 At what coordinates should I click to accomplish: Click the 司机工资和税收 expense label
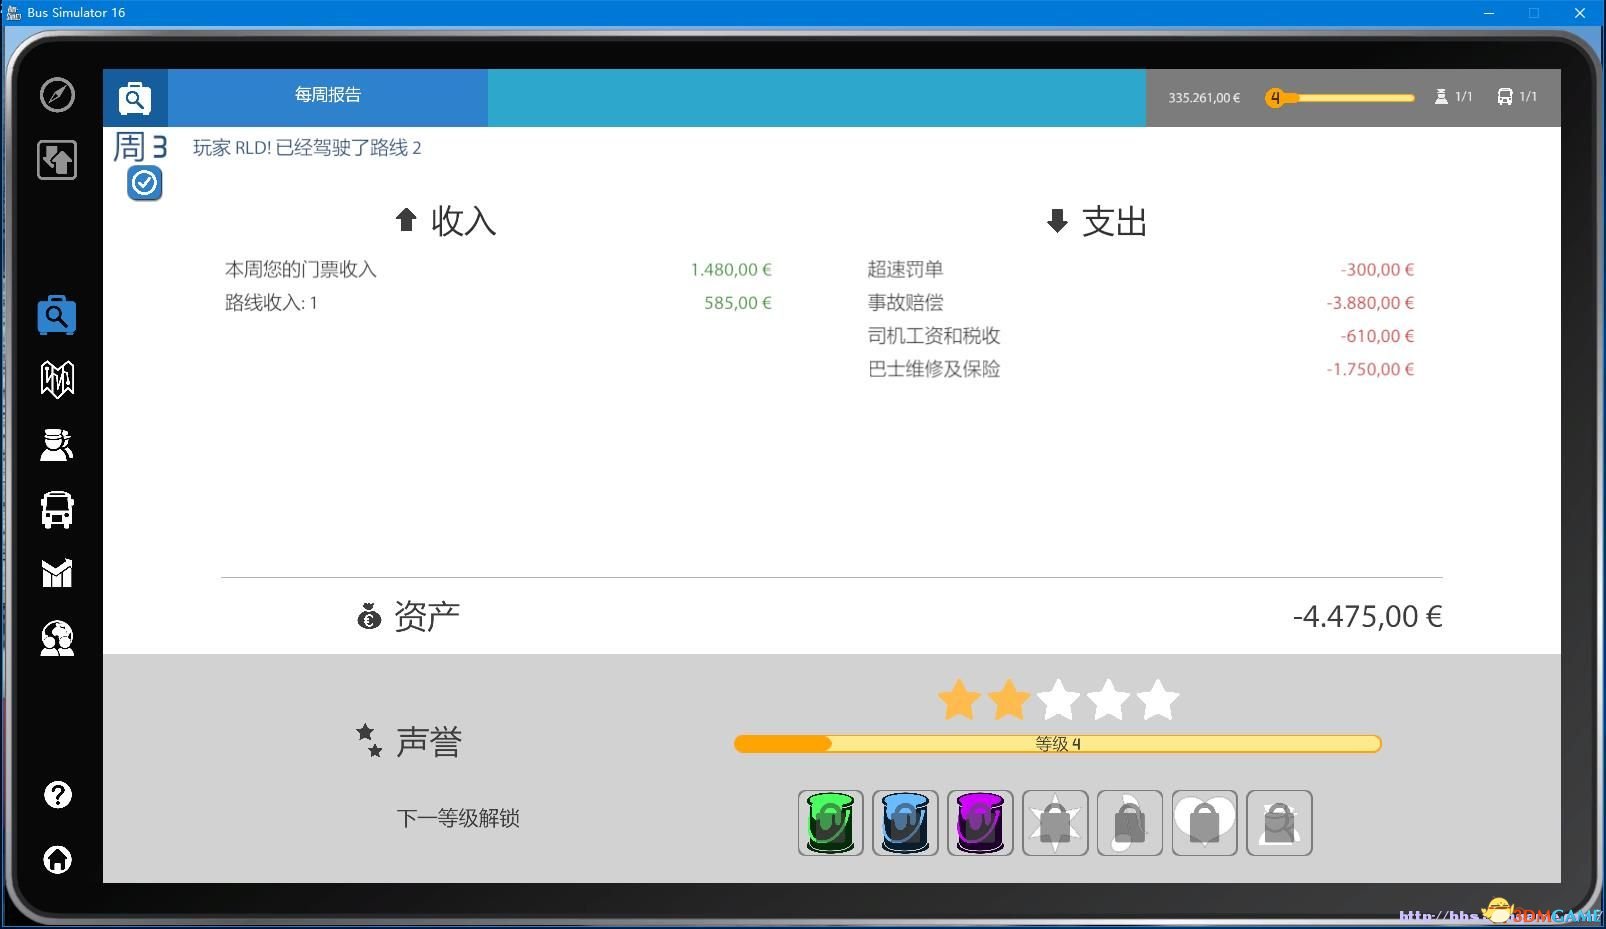point(934,336)
